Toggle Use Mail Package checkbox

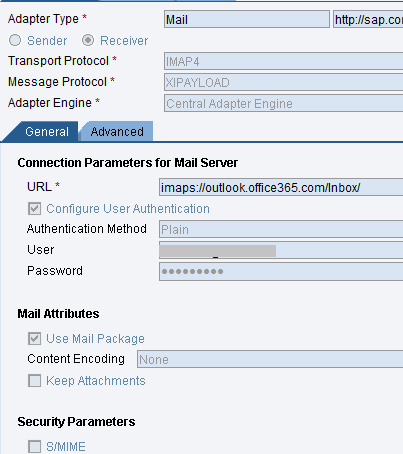[x=35, y=339]
